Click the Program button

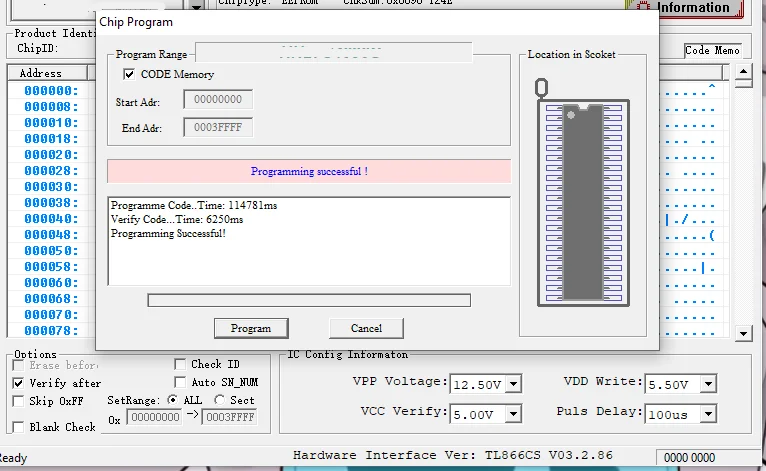point(251,328)
